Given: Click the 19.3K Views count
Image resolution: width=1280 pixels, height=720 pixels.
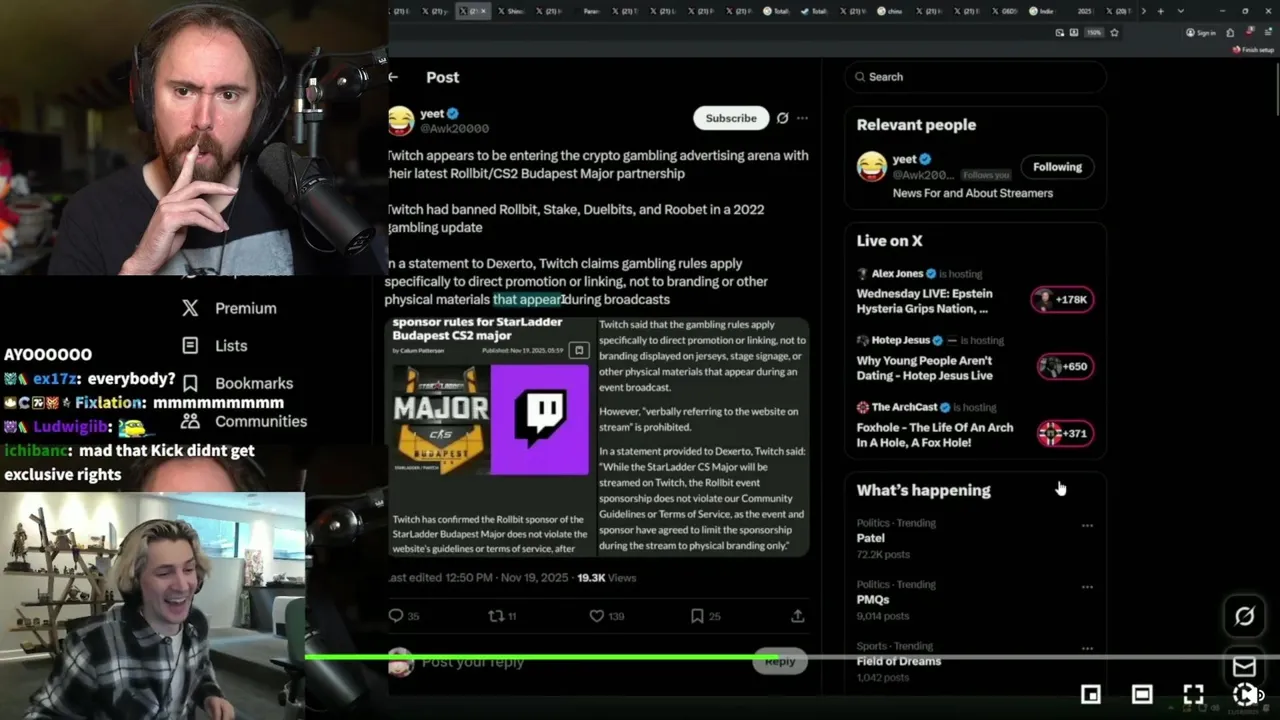Looking at the screenshot, I should [606, 578].
